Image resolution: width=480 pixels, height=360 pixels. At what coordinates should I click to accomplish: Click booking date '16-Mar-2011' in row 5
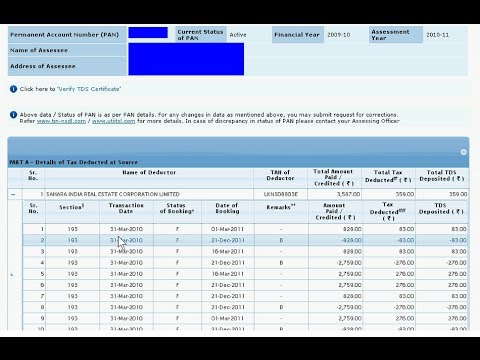[227, 274]
